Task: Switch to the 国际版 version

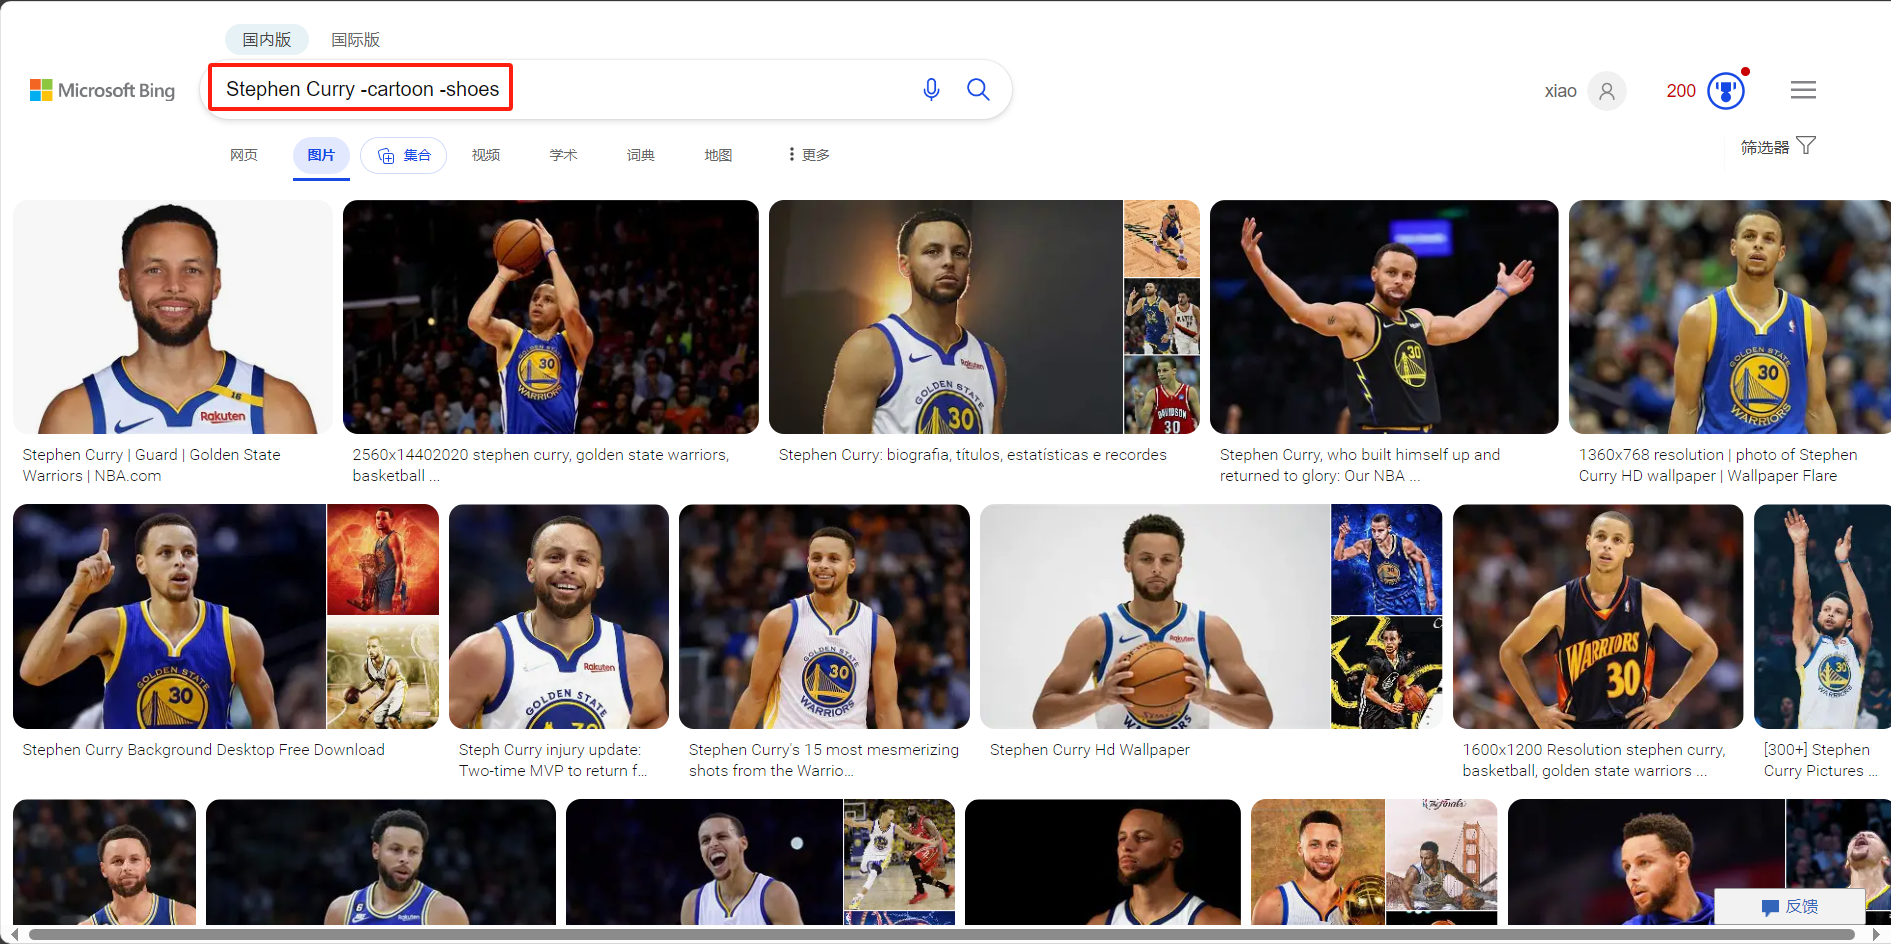Action: click(355, 39)
